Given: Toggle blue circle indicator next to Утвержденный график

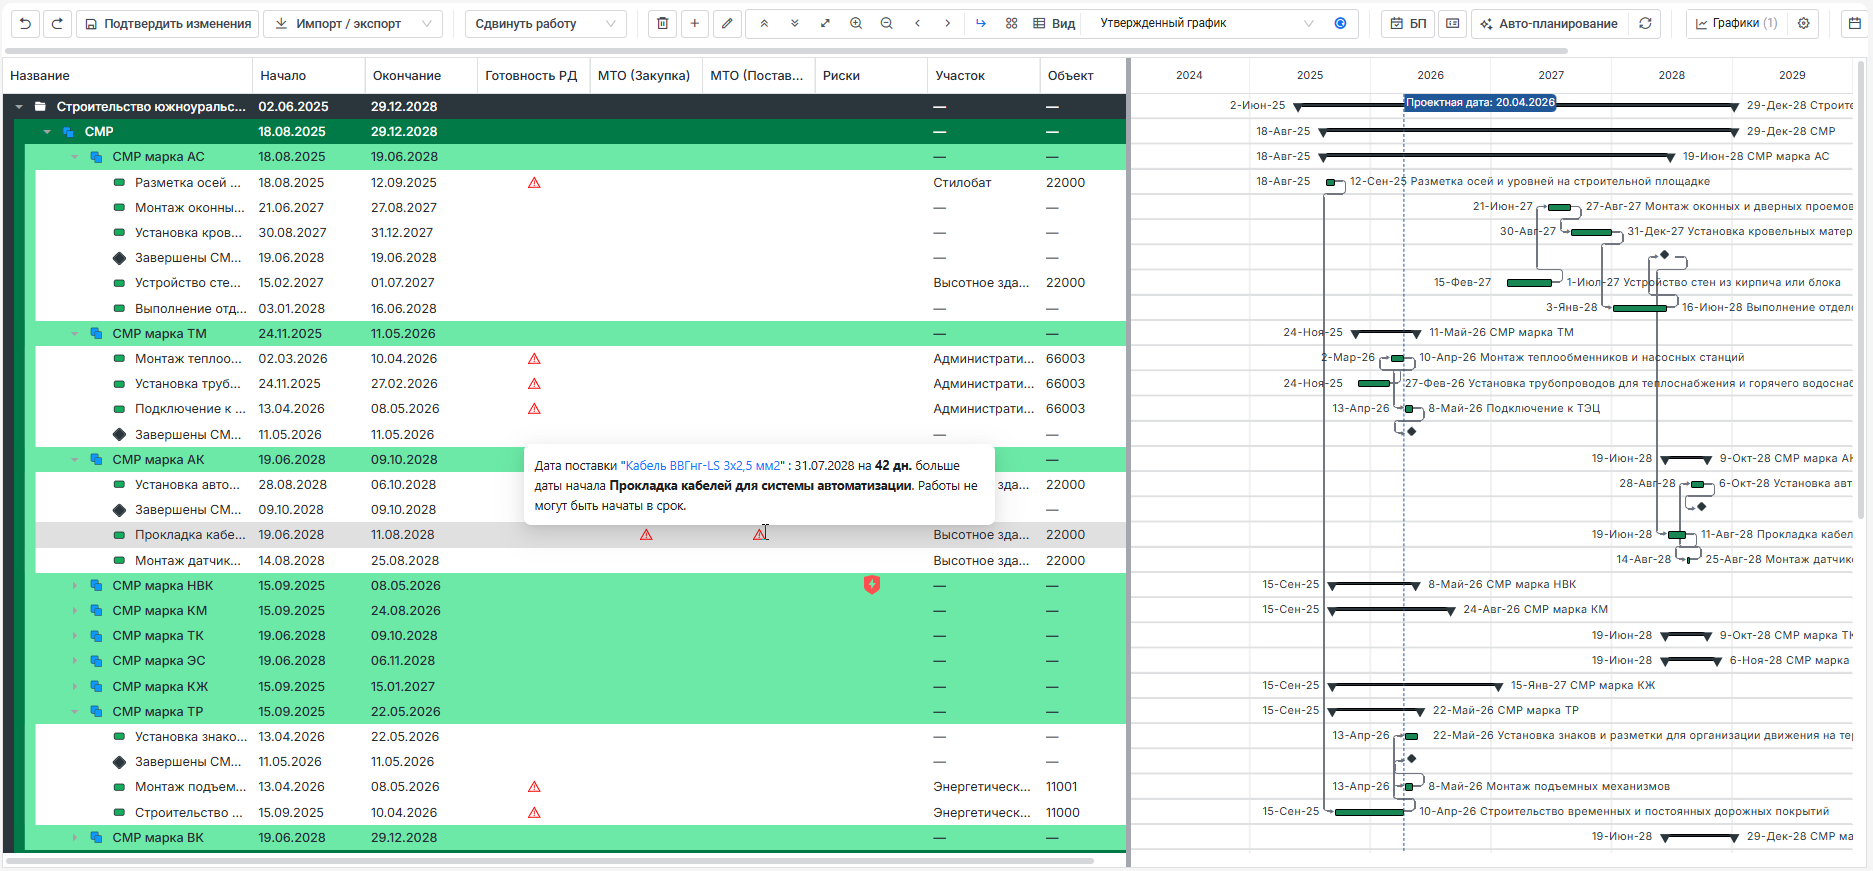Looking at the screenshot, I should pyautogui.click(x=1340, y=23).
